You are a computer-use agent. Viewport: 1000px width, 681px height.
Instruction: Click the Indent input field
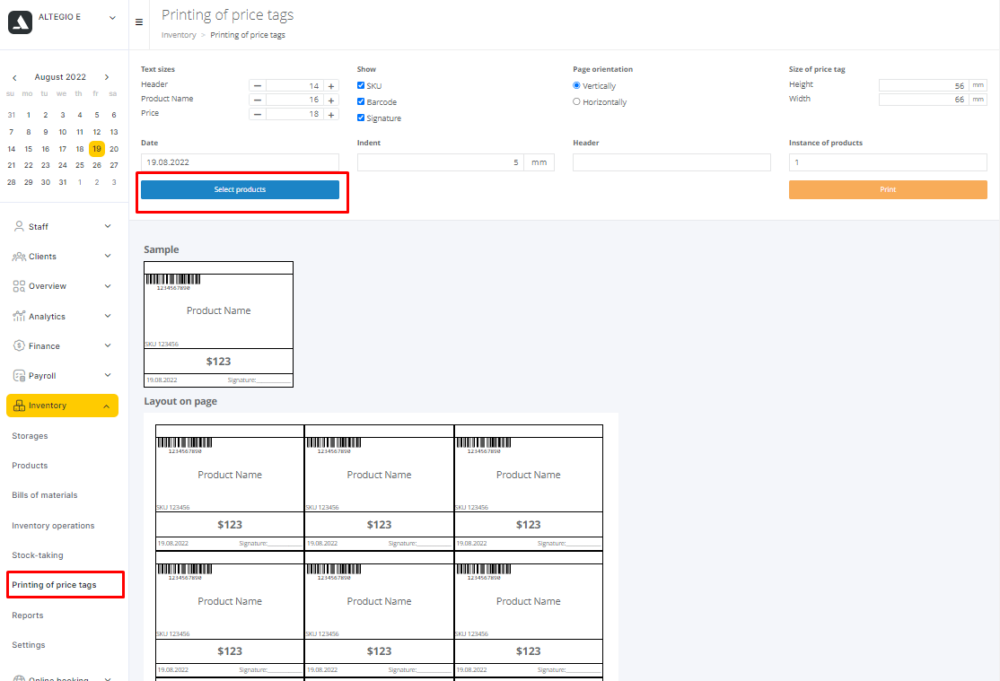coord(441,163)
